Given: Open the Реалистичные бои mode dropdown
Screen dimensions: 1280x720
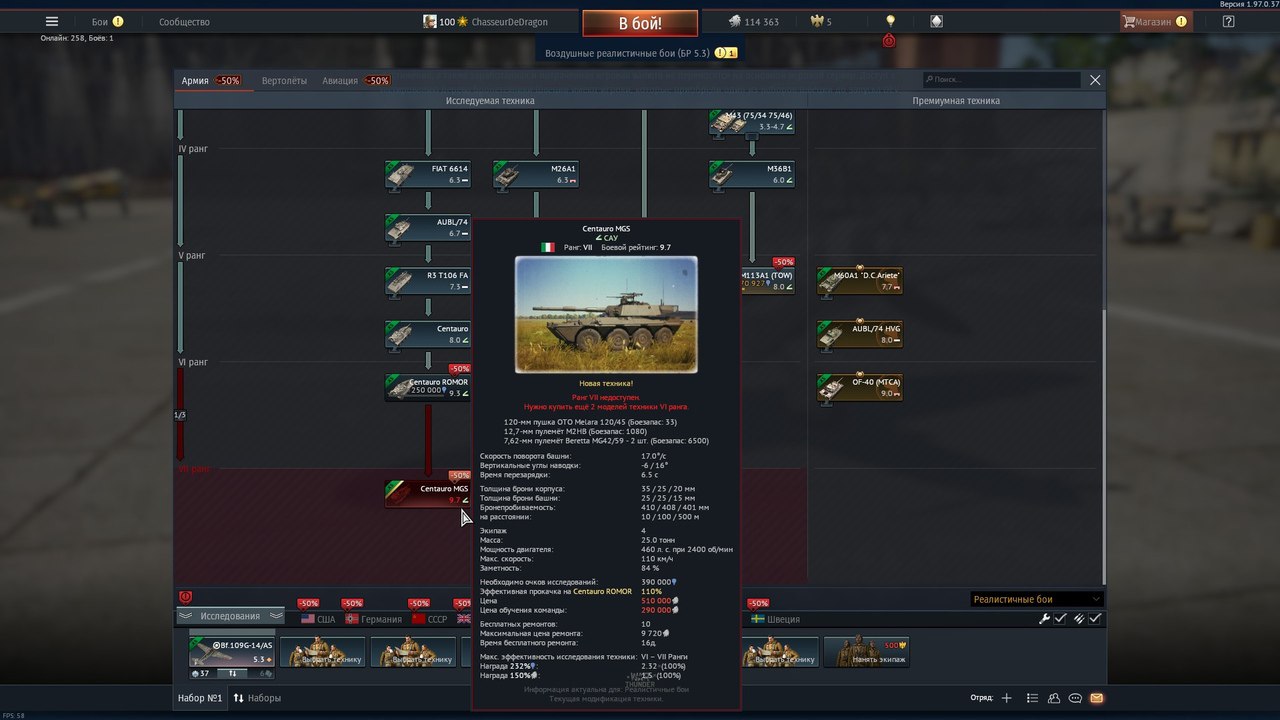Looking at the screenshot, I should coord(1037,599).
